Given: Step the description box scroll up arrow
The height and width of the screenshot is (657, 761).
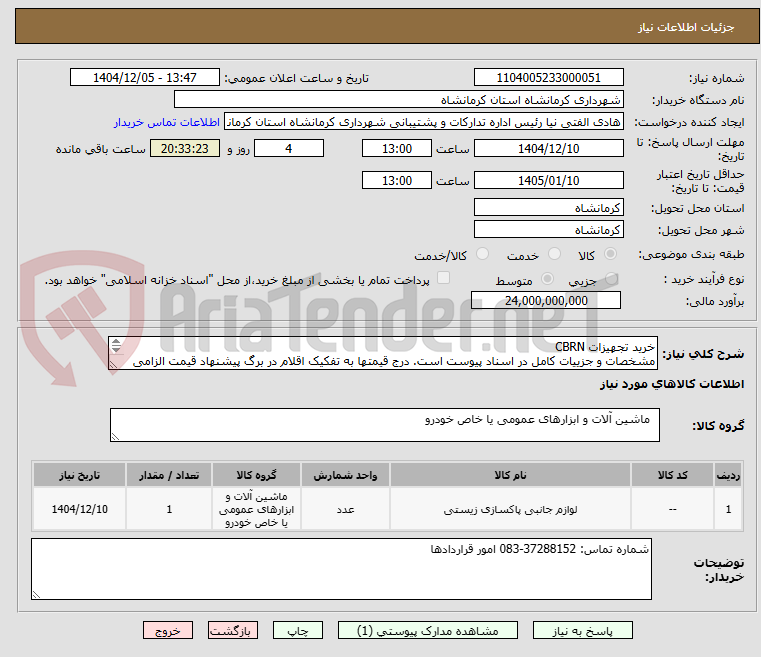Looking at the screenshot, I should [x=116, y=342].
